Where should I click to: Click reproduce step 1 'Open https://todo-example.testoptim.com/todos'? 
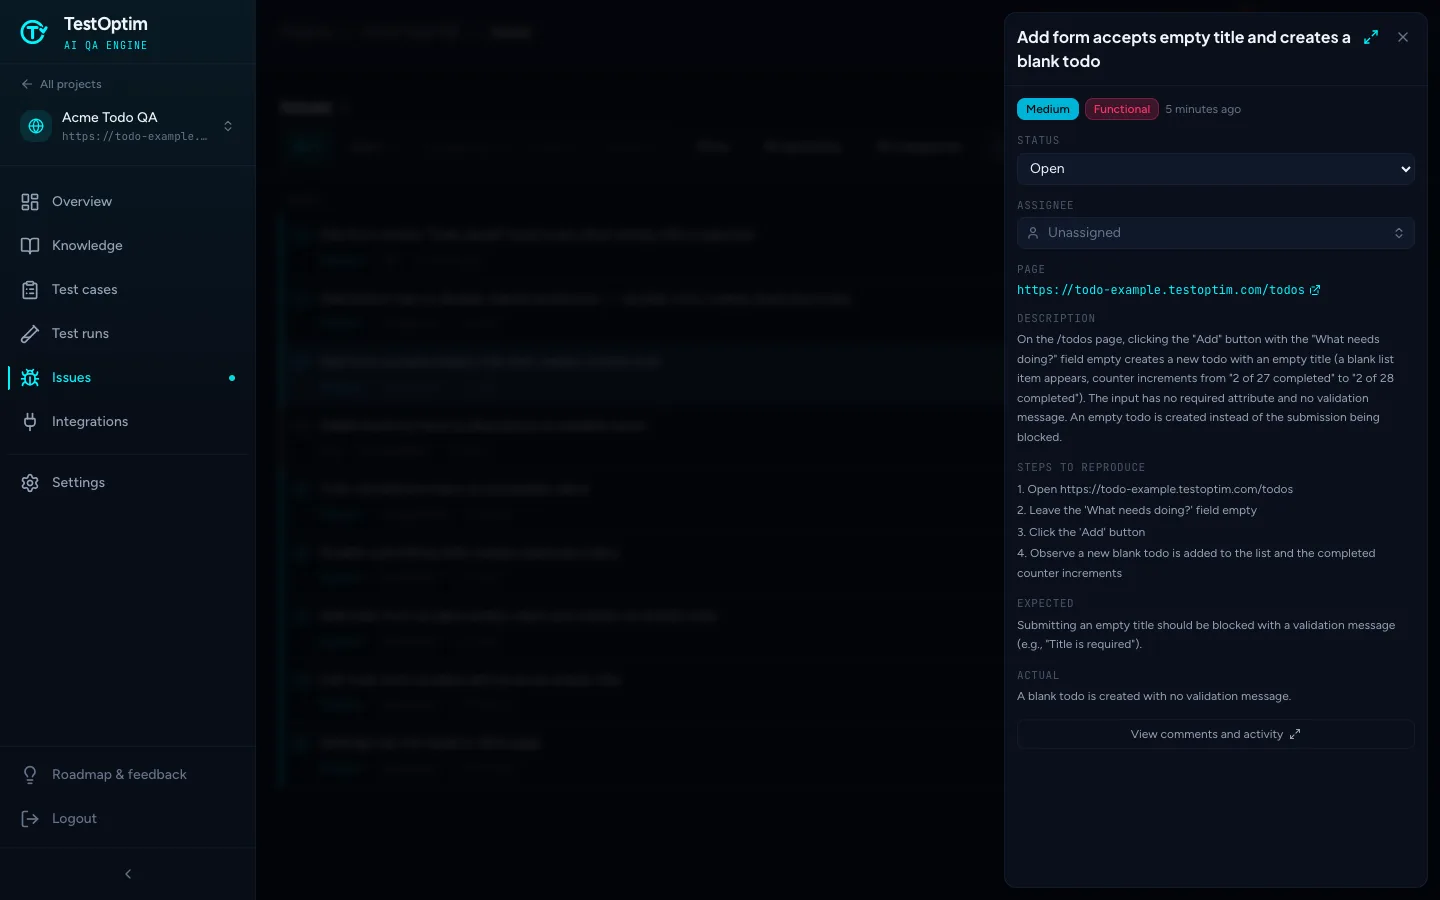pyautogui.click(x=1155, y=489)
